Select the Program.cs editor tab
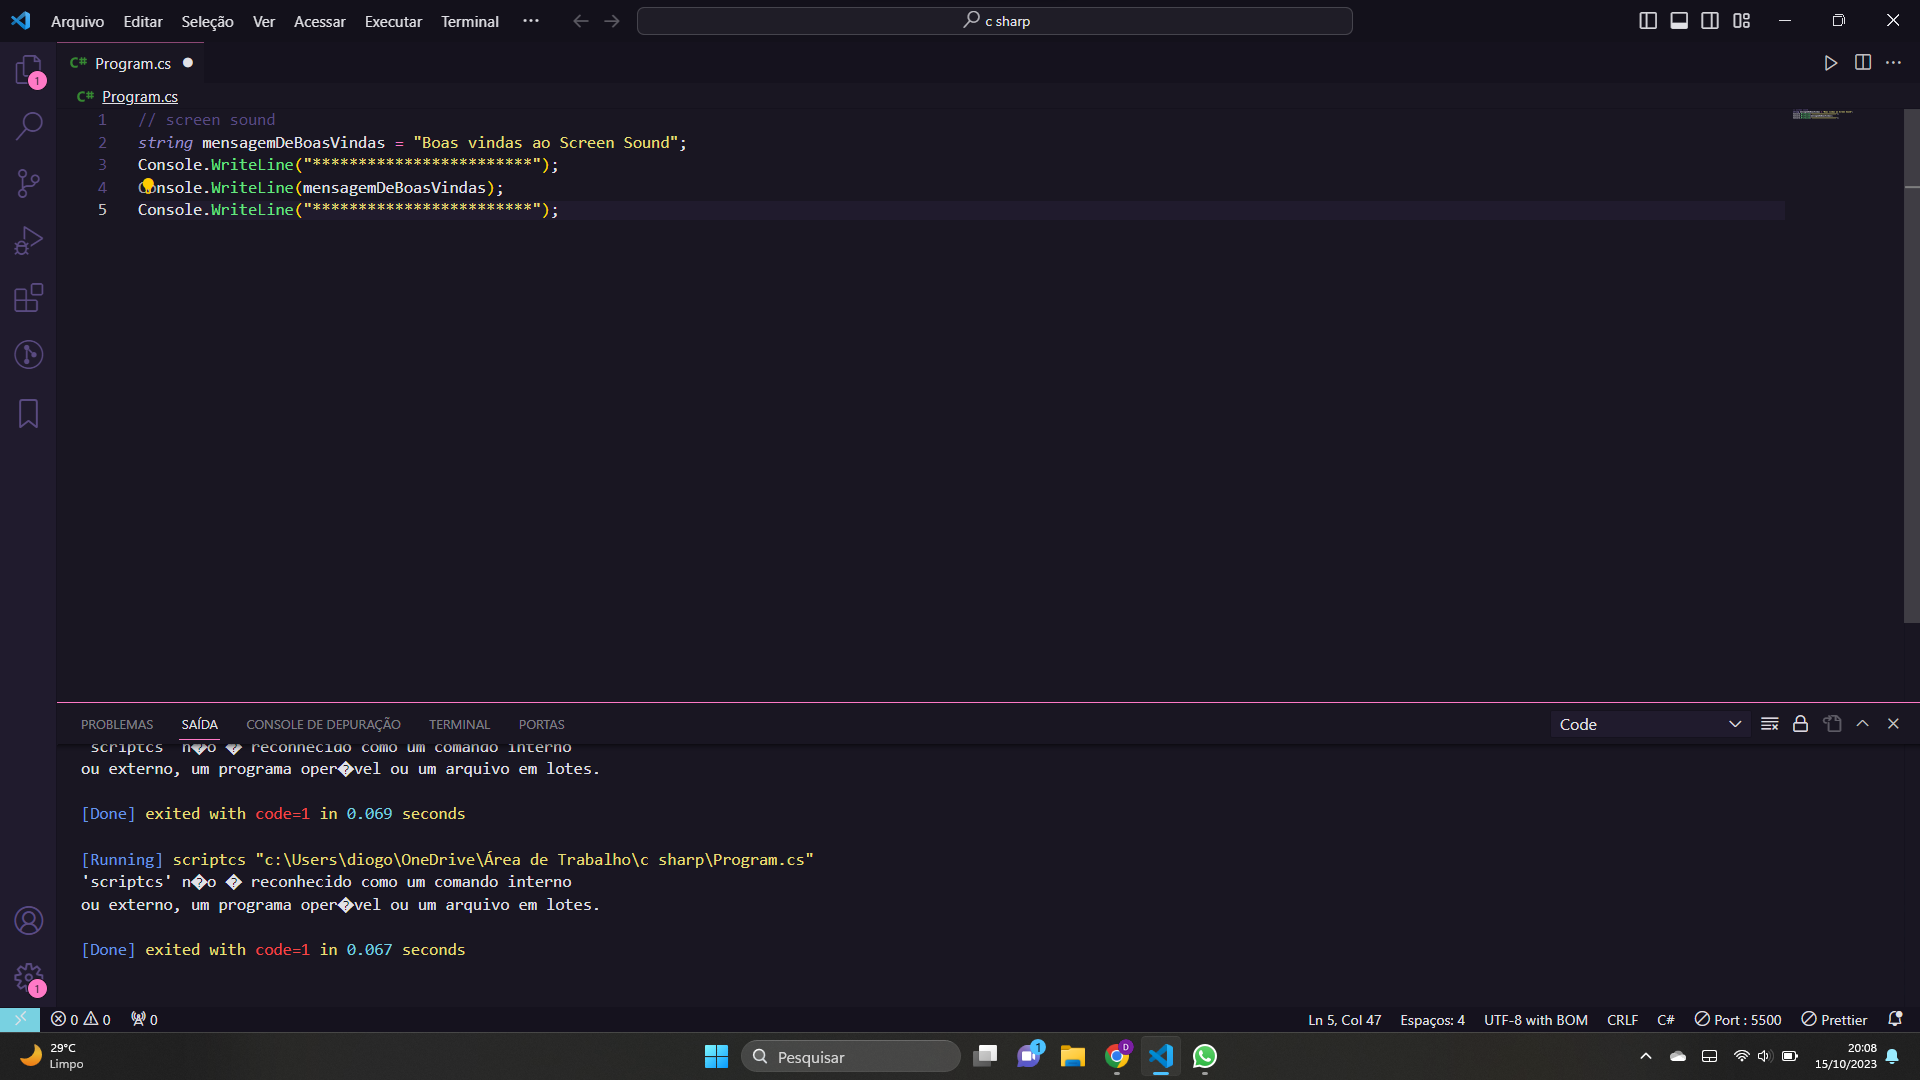This screenshot has width=1920, height=1080. pyautogui.click(x=131, y=63)
